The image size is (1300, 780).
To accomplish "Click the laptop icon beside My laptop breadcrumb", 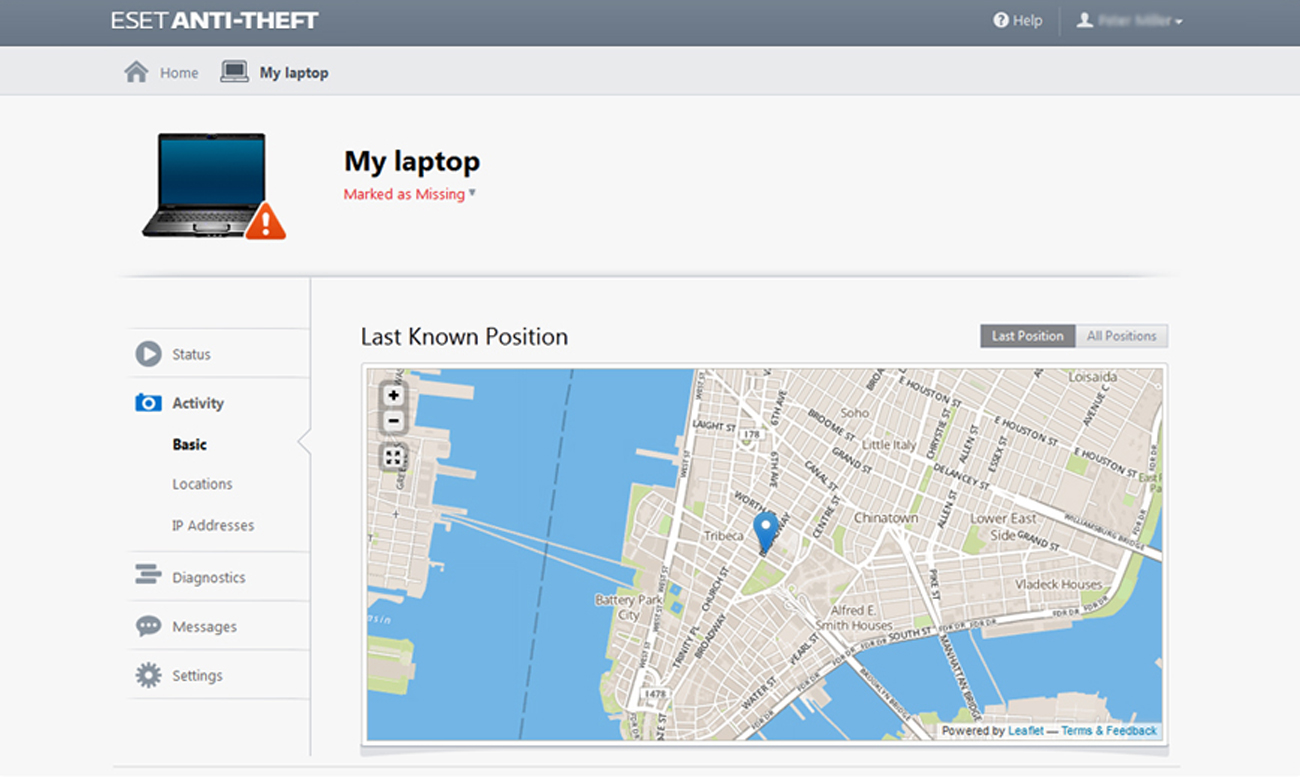I will point(234,72).
